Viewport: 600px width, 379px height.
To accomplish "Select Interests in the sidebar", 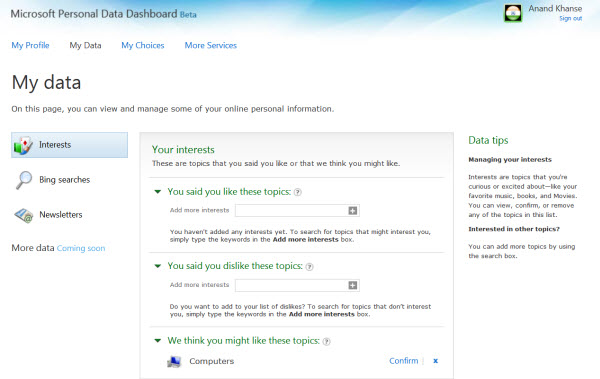I will point(69,145).
